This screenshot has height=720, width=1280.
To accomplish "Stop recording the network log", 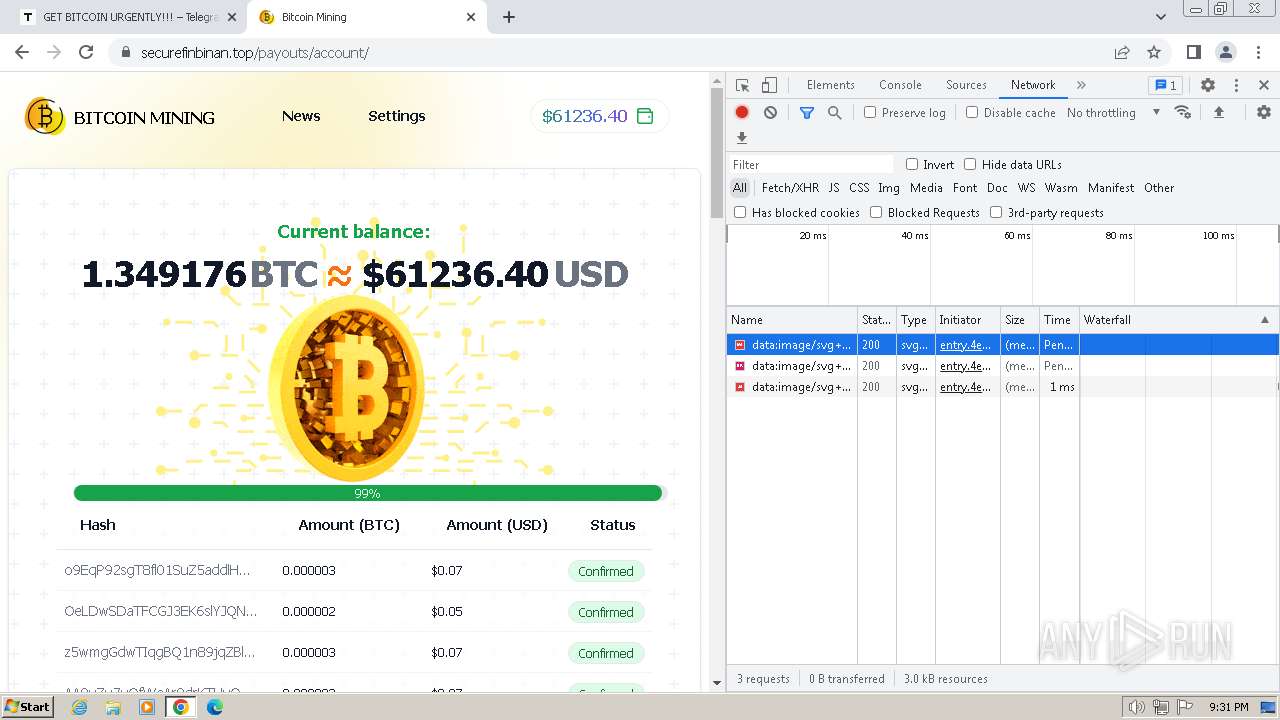I will [742, 113].
